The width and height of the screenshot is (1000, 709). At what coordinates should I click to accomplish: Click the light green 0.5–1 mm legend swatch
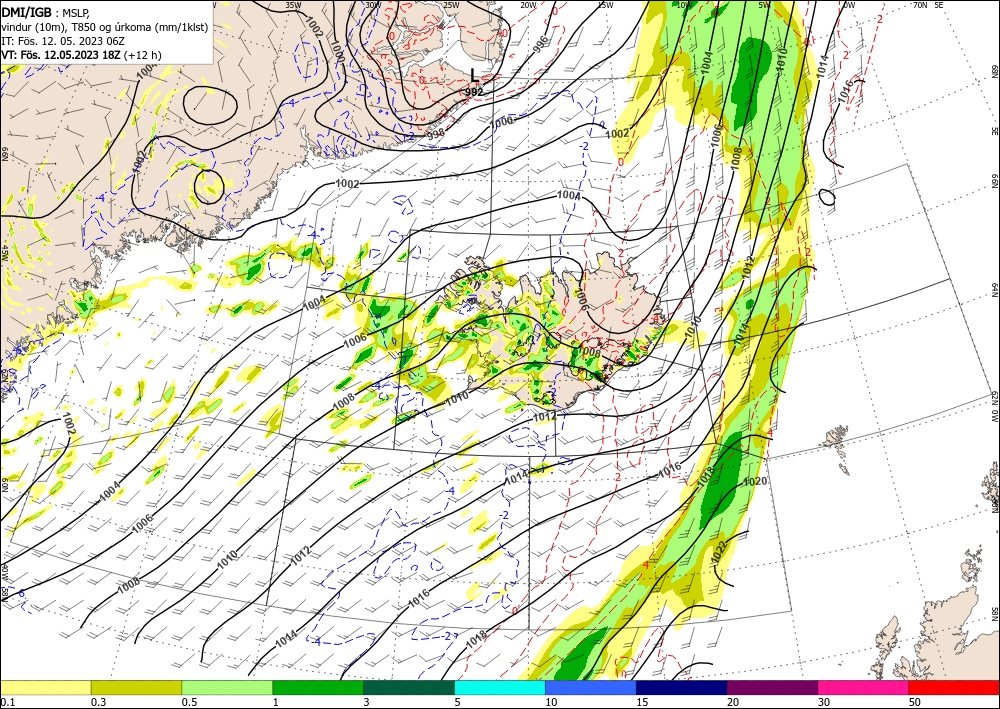pyautogui.click(x=227, y=687)
